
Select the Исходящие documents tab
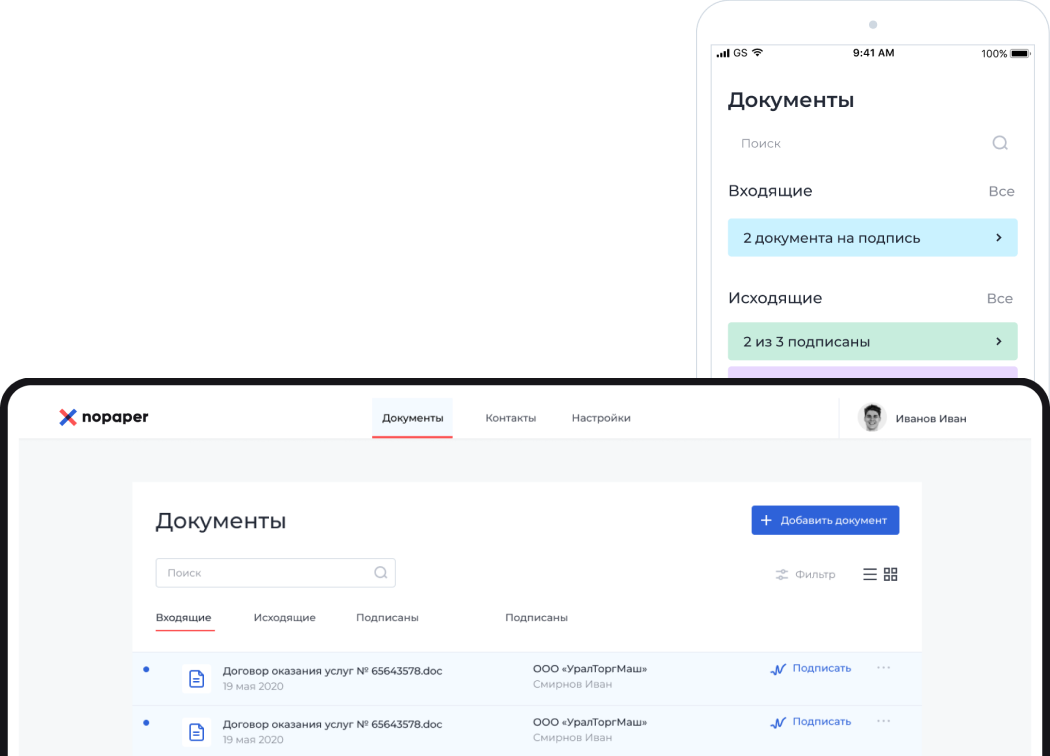click(x=285, y=617)
